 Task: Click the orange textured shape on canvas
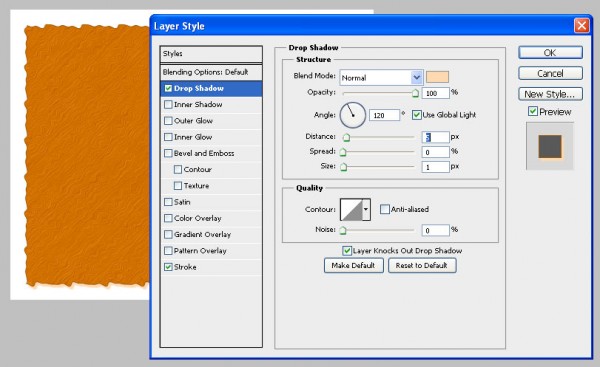point(87,156)
